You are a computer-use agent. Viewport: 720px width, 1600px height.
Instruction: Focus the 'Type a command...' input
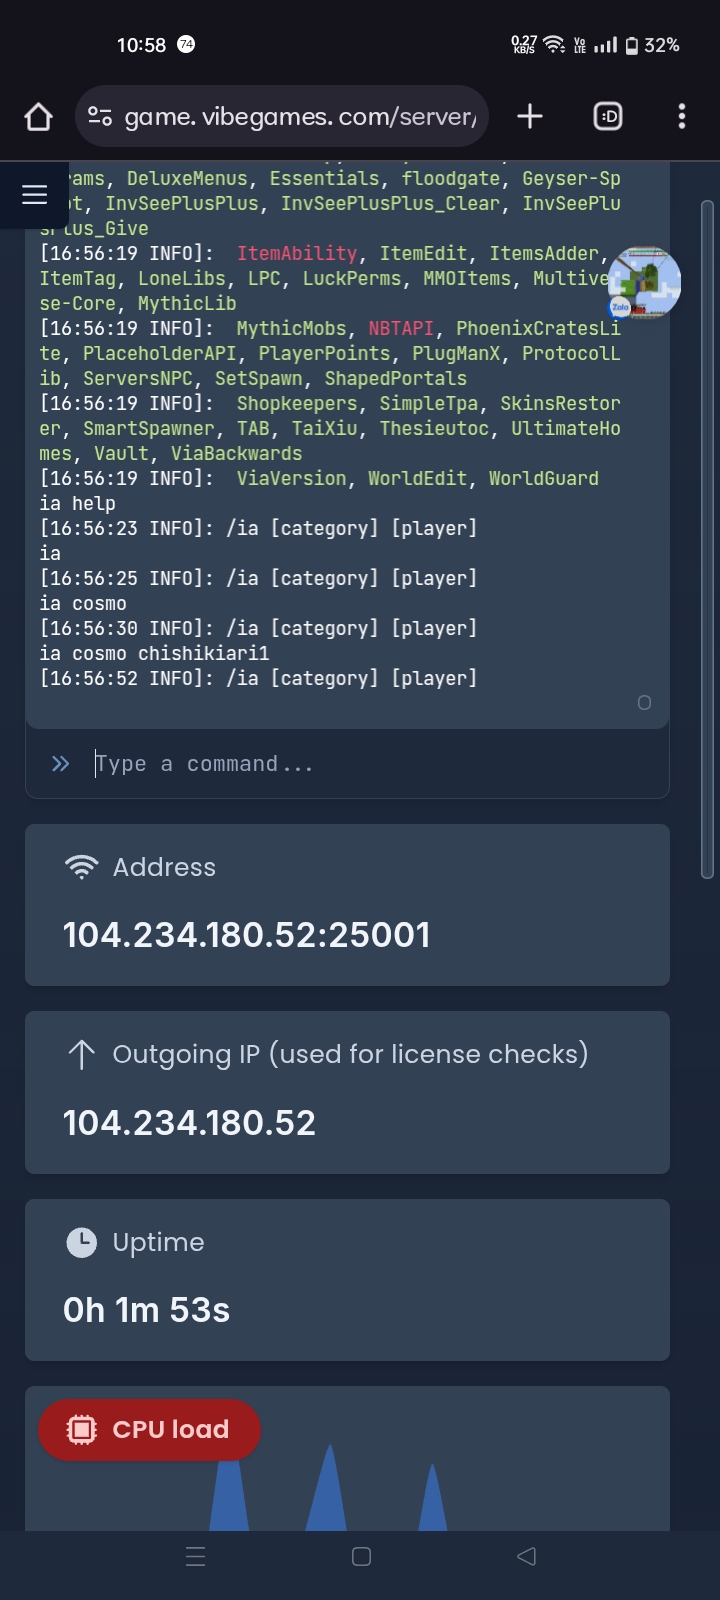coord(370,764)
